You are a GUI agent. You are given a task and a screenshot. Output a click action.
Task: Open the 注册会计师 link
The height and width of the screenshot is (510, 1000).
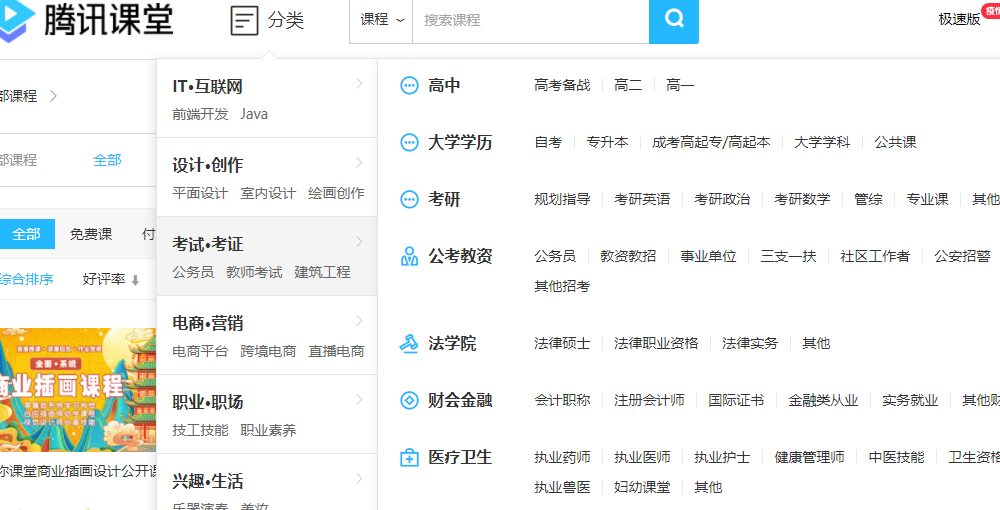point(649,401)
